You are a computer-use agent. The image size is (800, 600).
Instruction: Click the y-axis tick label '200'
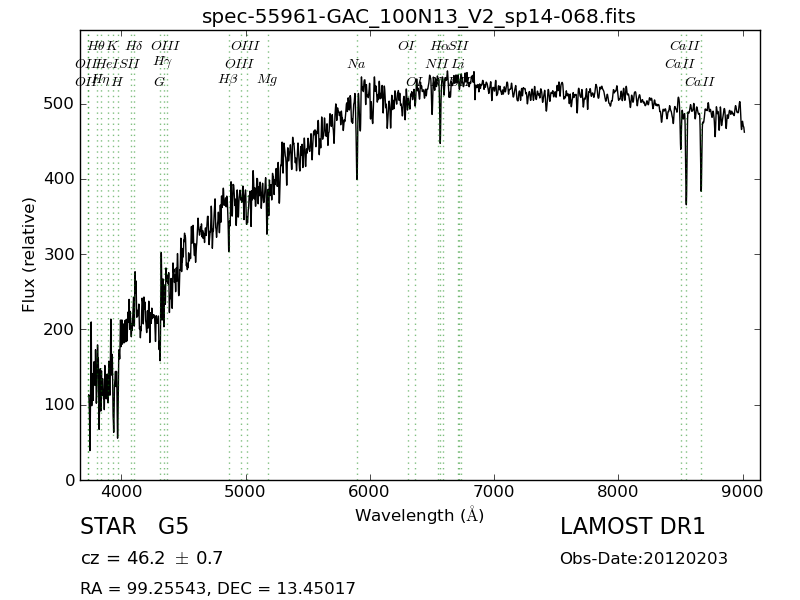[x=60, y=330]
